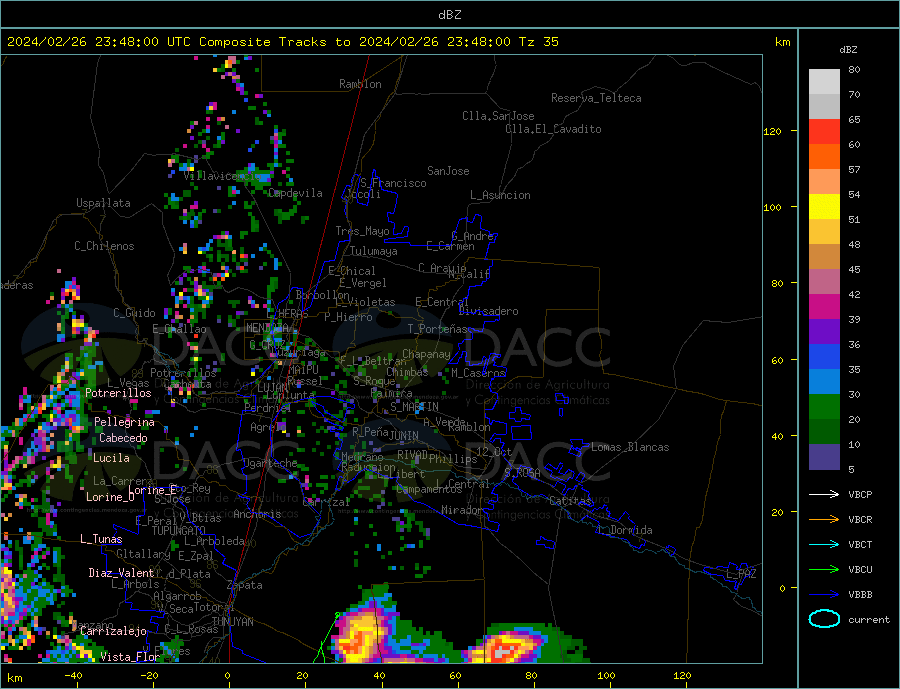The image size is (900, 689).
Task: Click the Reserva_Telteca label
Action: (596, 98)
